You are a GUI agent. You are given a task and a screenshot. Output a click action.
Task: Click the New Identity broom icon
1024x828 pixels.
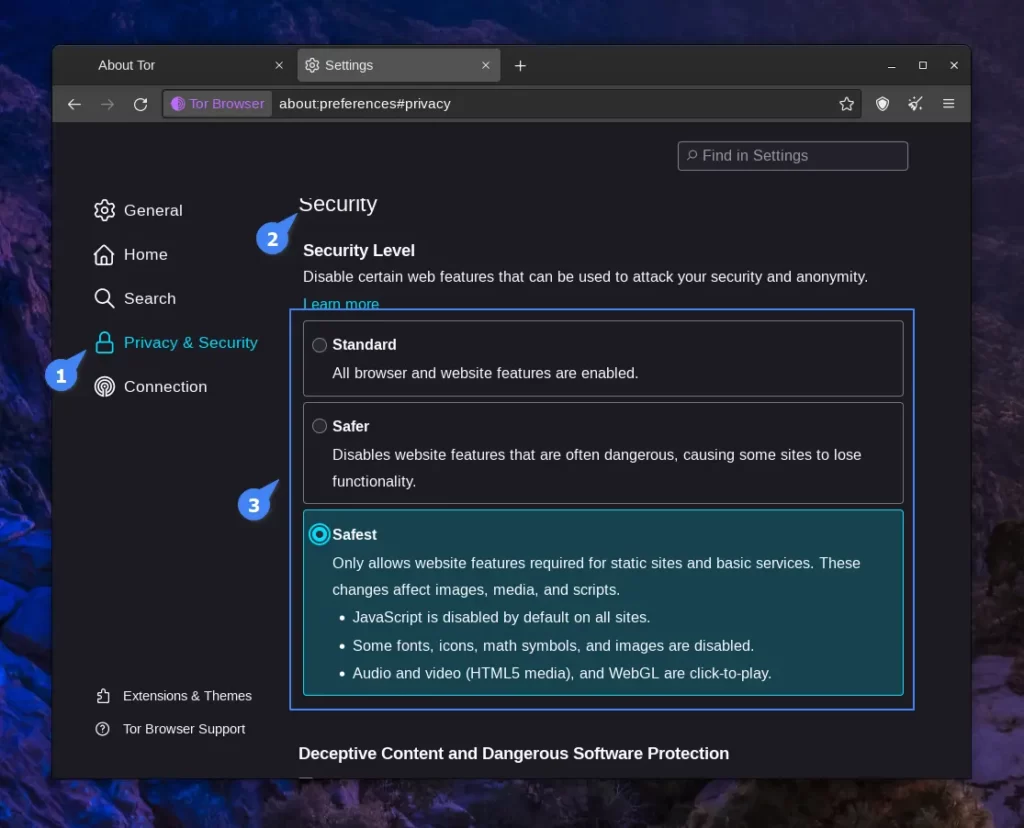pyautogui.click(x=916, y=104)
